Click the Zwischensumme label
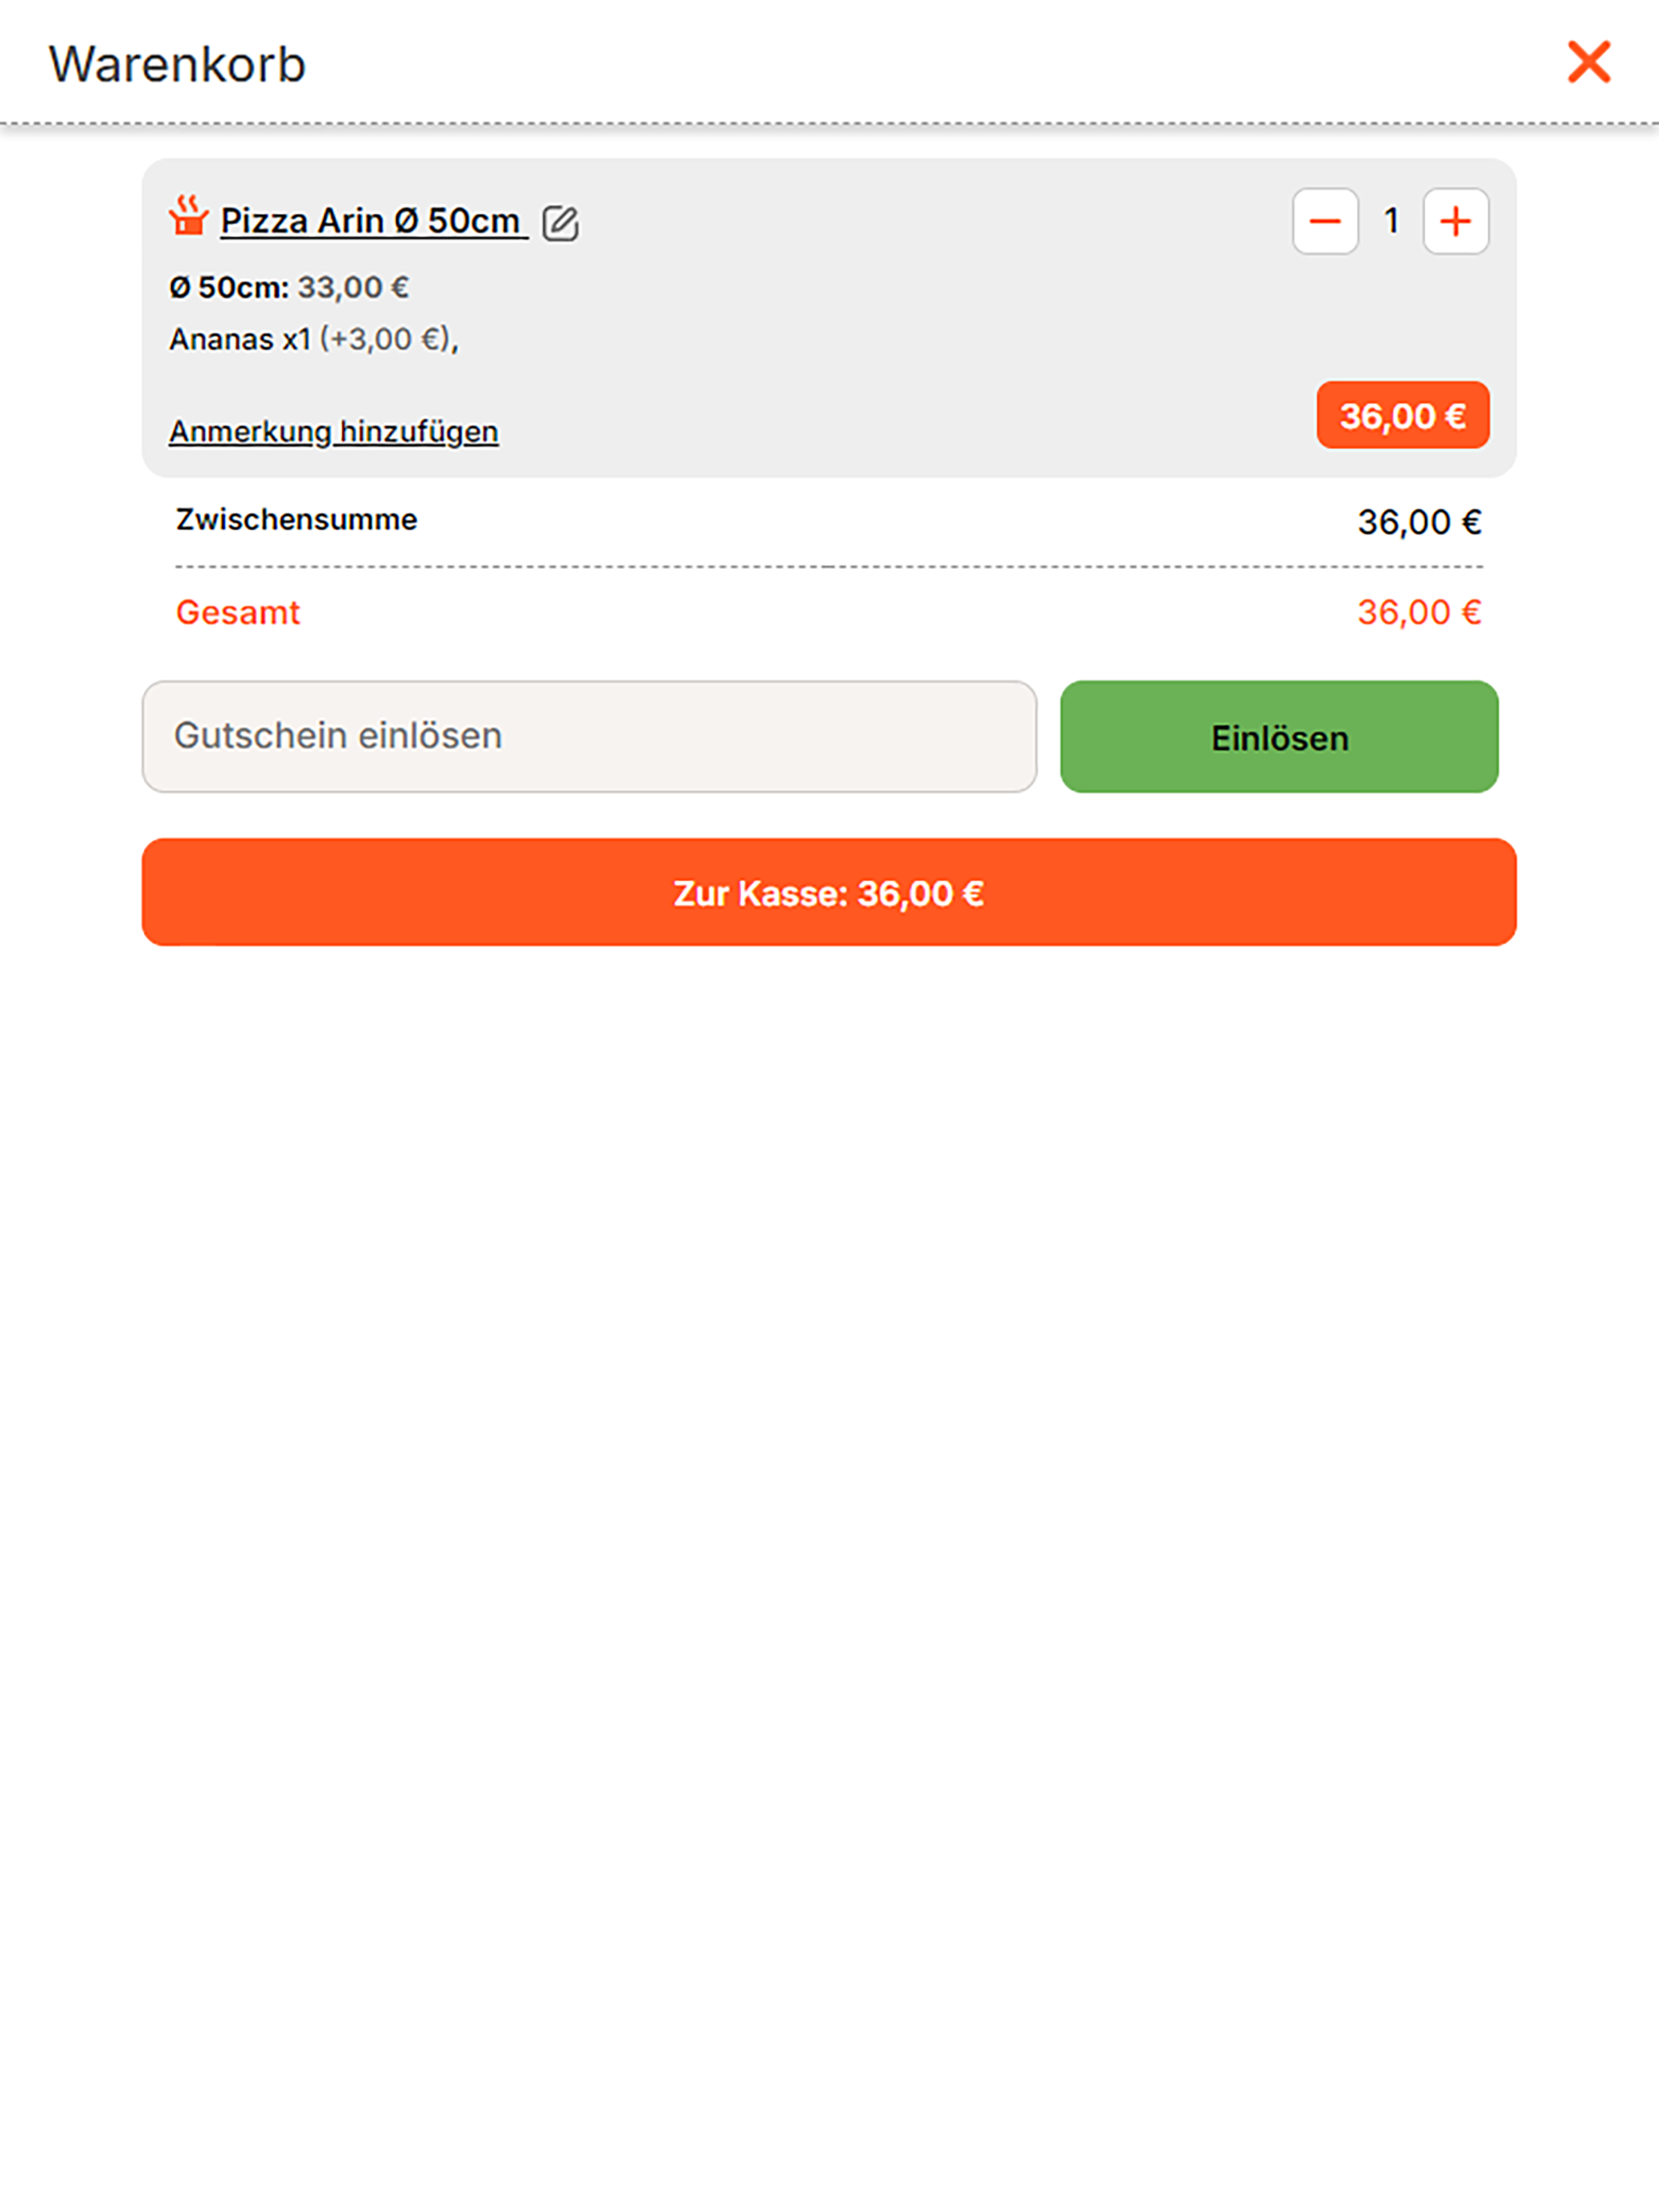 click(297, 519)
